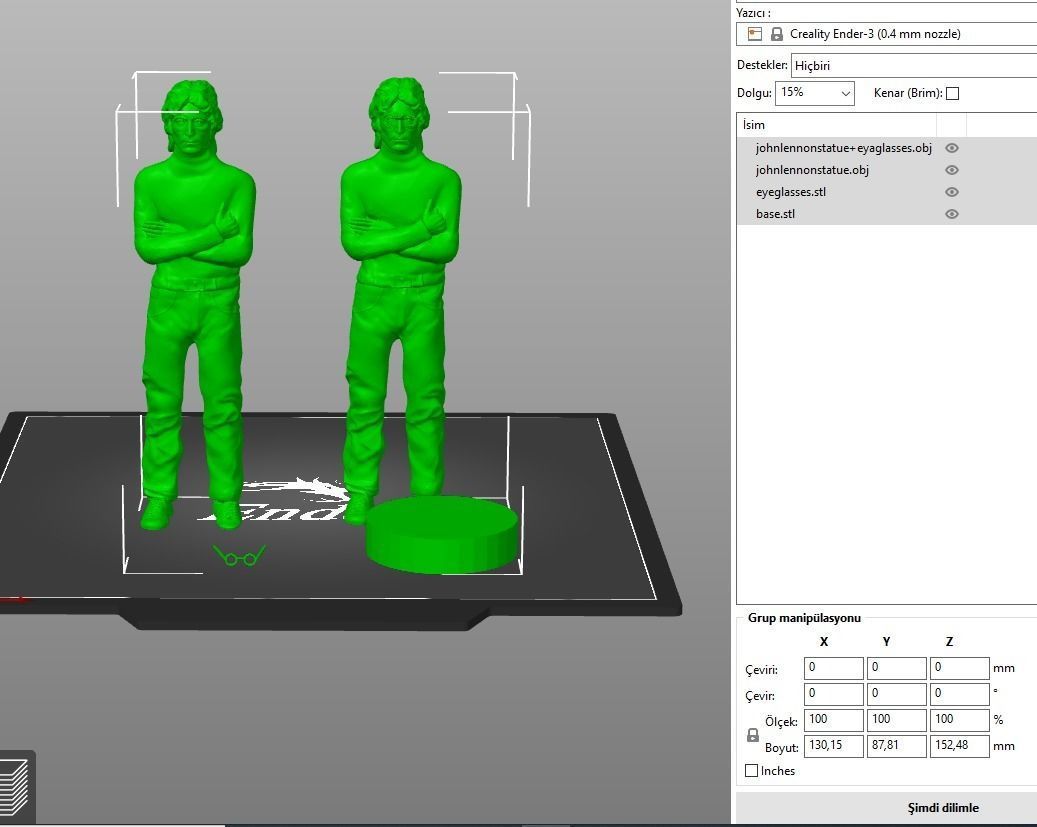Image resolution: width=1037 pixels, height=827 pixels.
Task: Focus the Boyut X field showing 130,15
Action: pos(833,746)
